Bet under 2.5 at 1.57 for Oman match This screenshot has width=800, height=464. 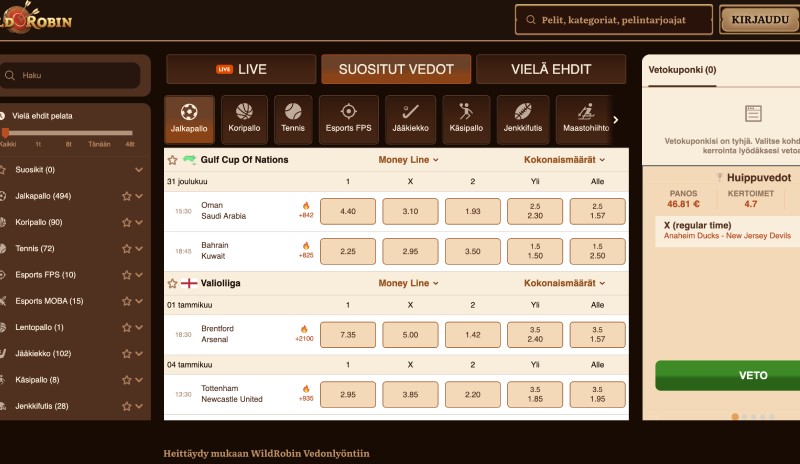click(x=597, y=211)
